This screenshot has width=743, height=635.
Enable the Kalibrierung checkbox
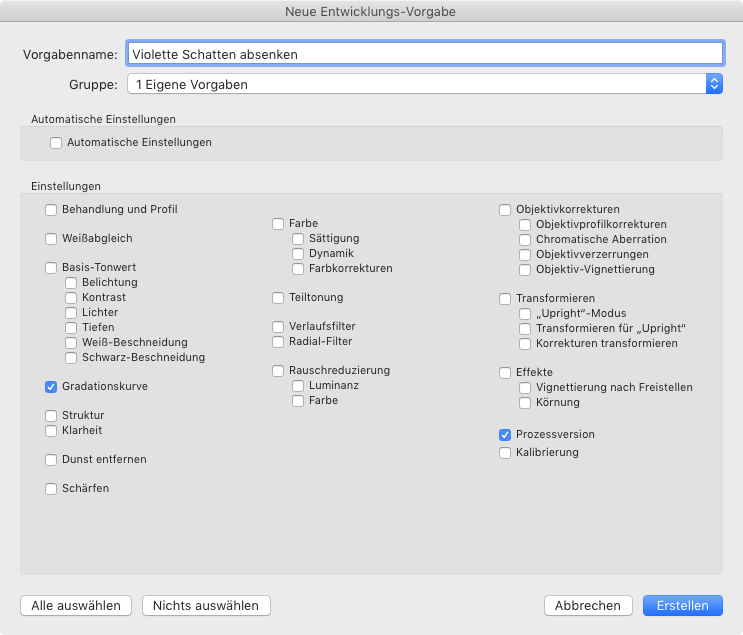point(505,453)
